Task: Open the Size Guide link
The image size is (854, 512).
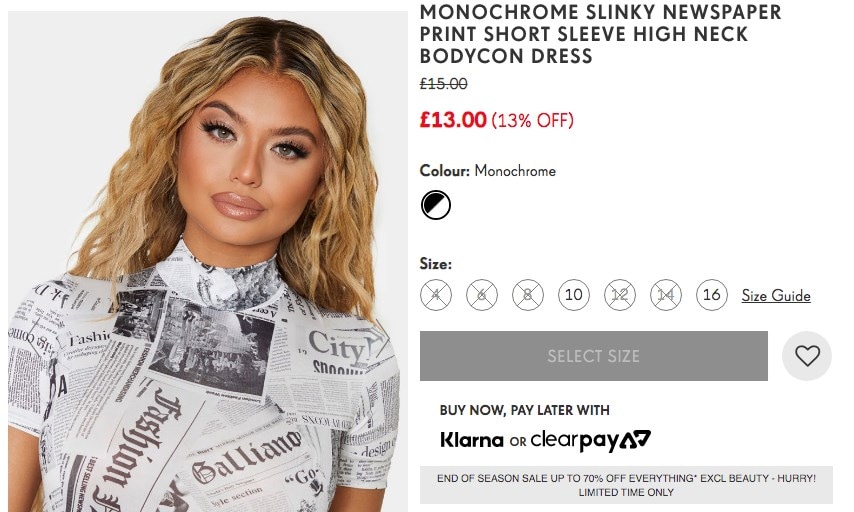Action: (776, 296)
